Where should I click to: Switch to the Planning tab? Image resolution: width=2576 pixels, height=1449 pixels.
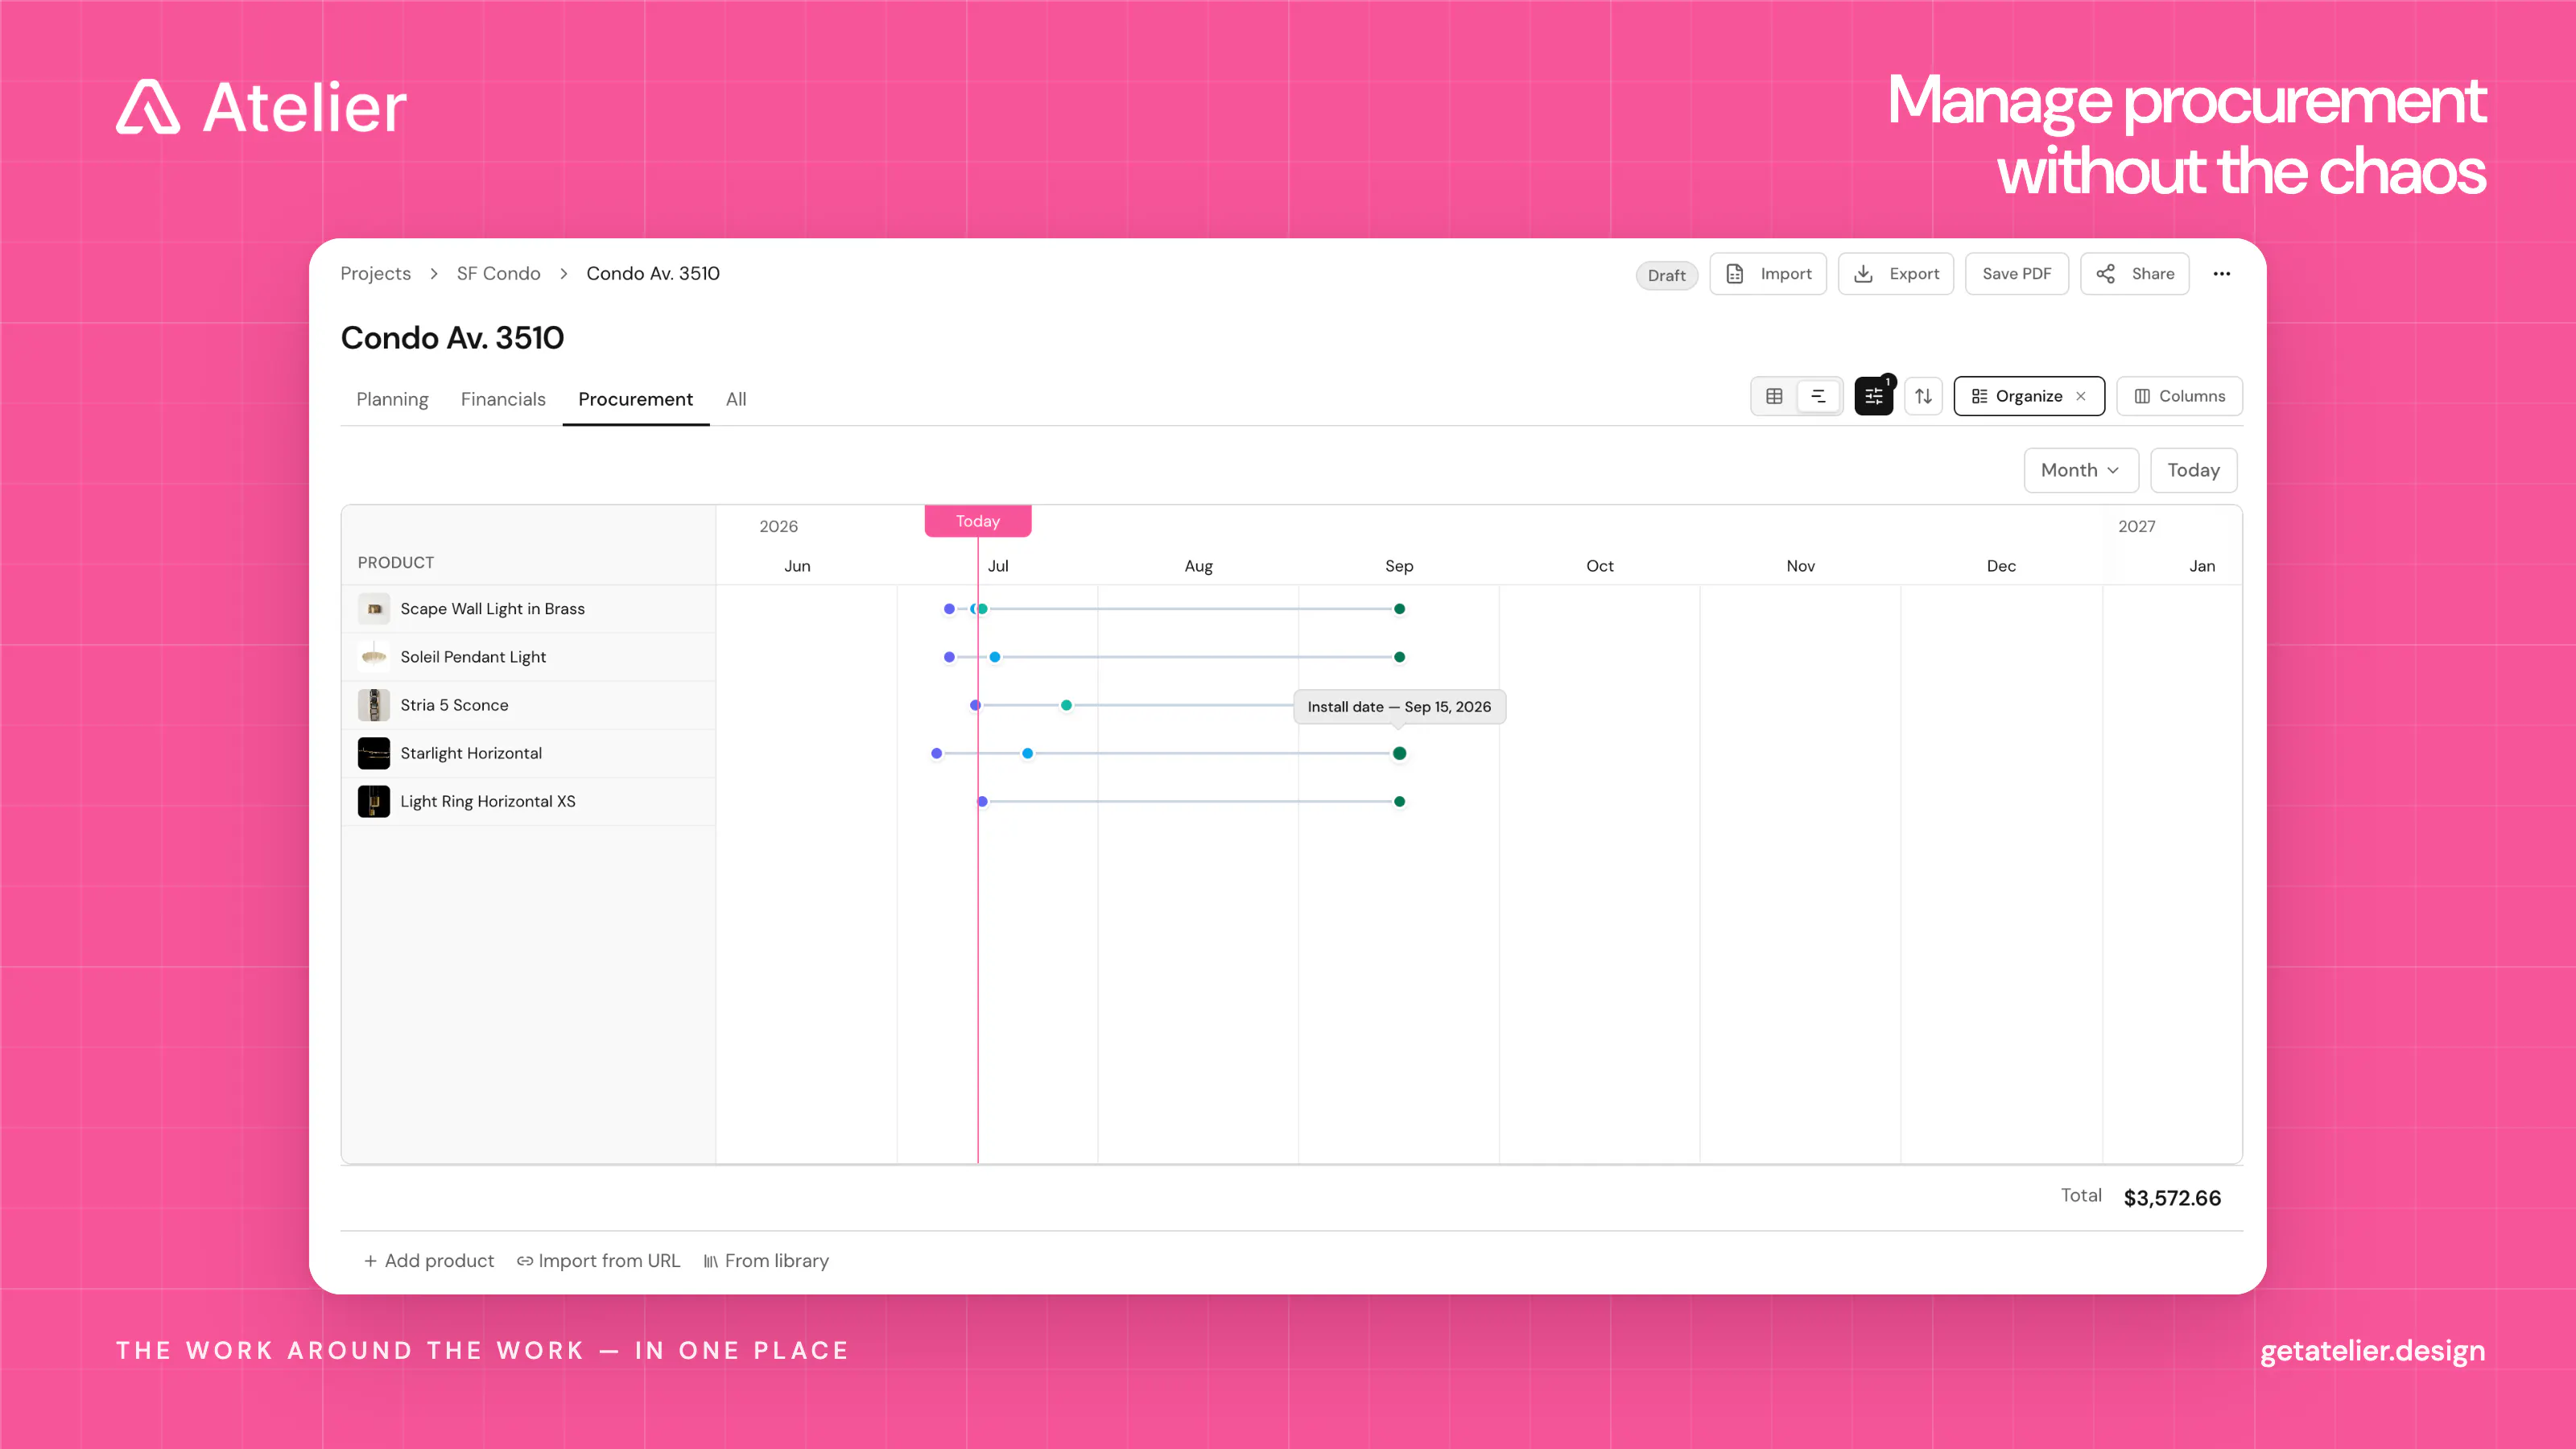click(392, 399)
